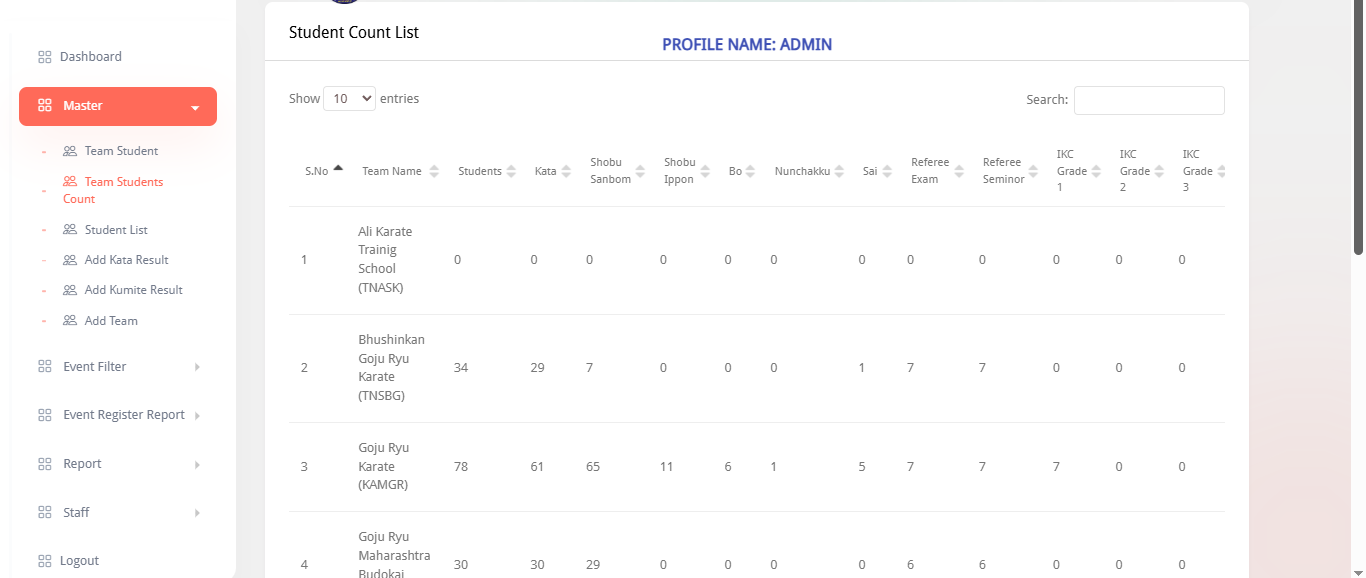The width and height of the screenshot is (1366, 578).
Task: Open the entries per page dropdown
Action: click(x=349, y=99)
